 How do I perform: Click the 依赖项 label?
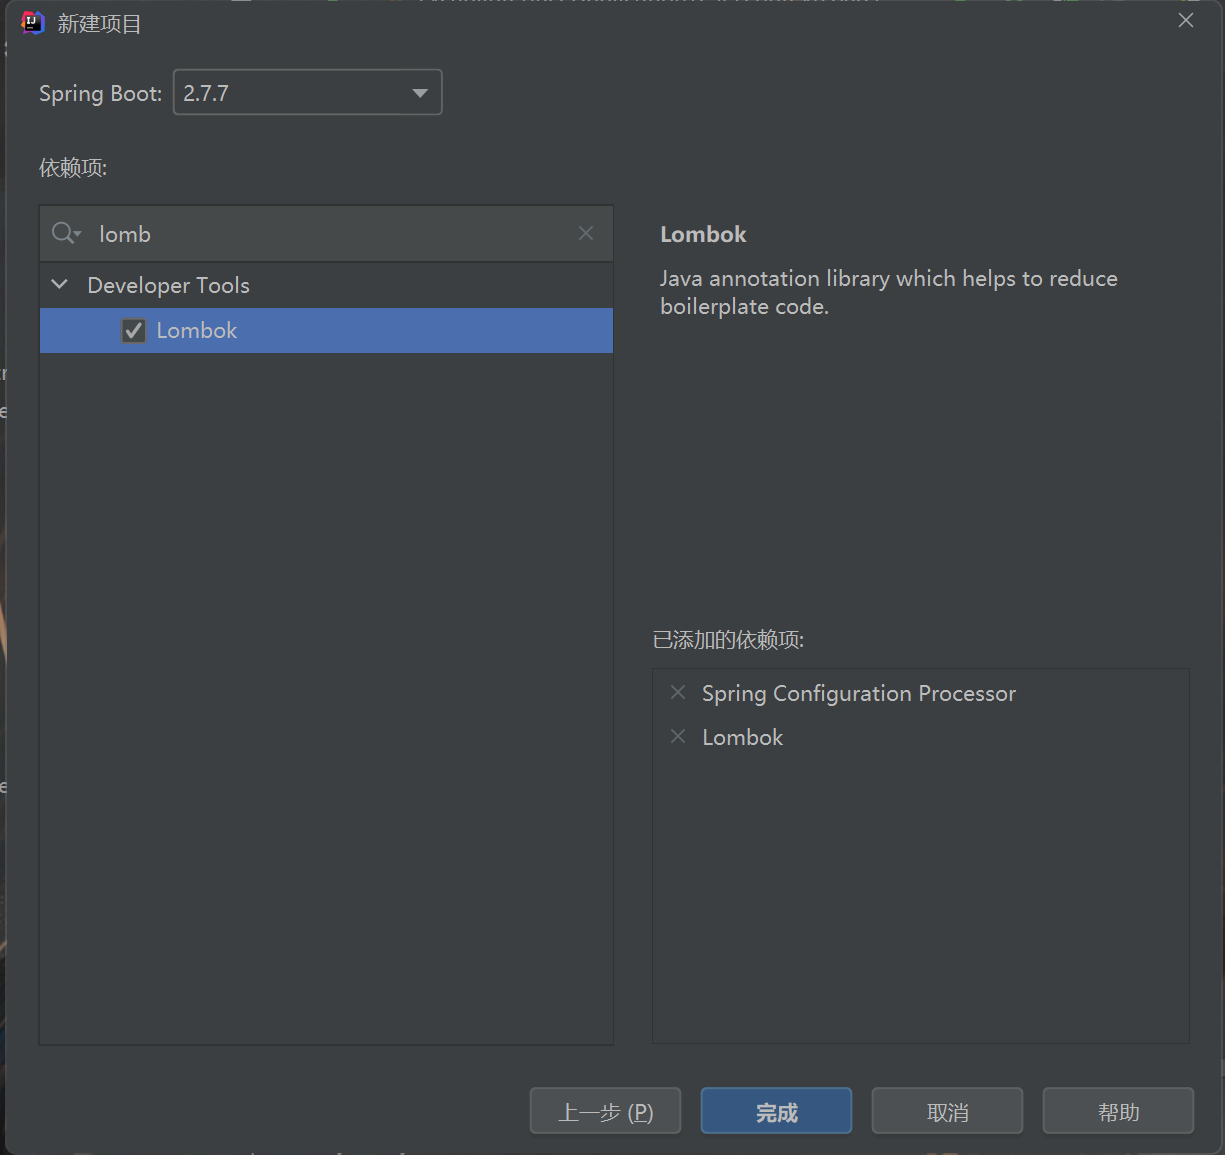(73, 167)
